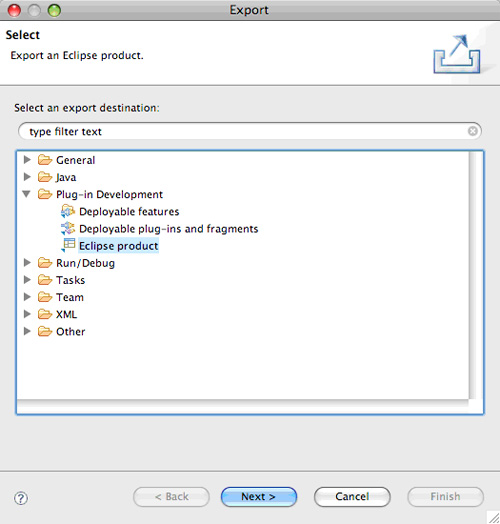500x524 pixels.
Task: Select the Other tree item
Action: pyautogui.click(x=71, y=332)
